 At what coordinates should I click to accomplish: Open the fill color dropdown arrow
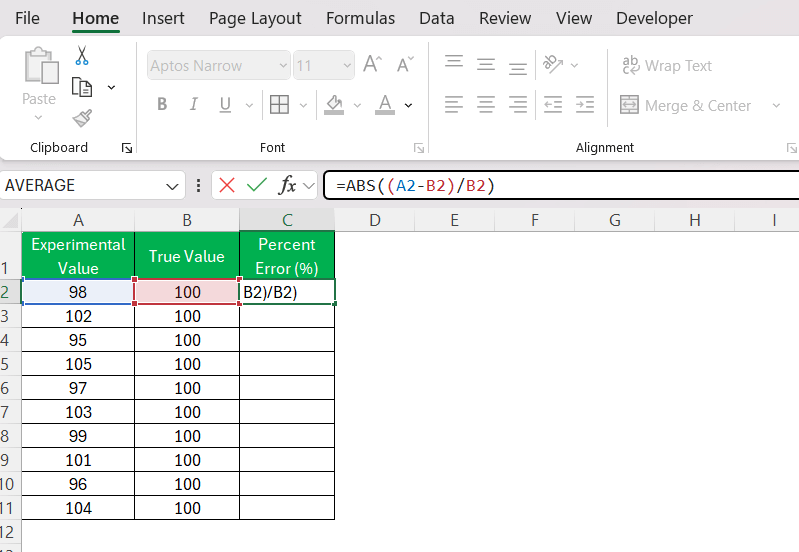[357, 106]
